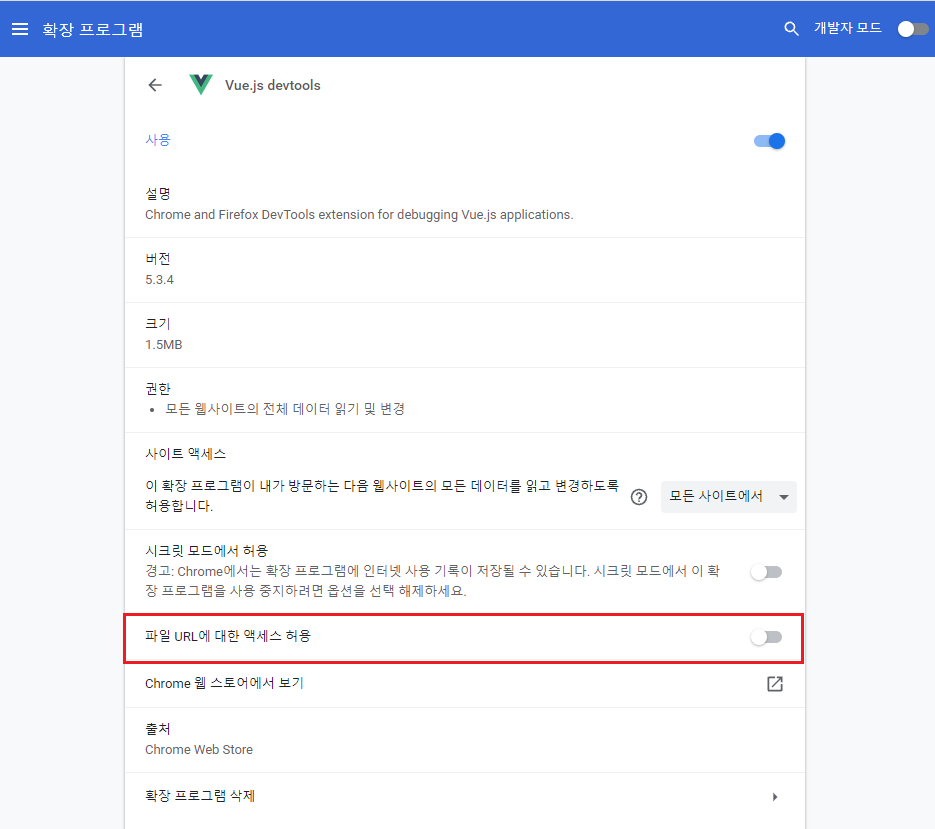The height and width of the screenshot is (829, 935).
Task: Click the 개발자 모드 label text
Action: tap(847, 28)
